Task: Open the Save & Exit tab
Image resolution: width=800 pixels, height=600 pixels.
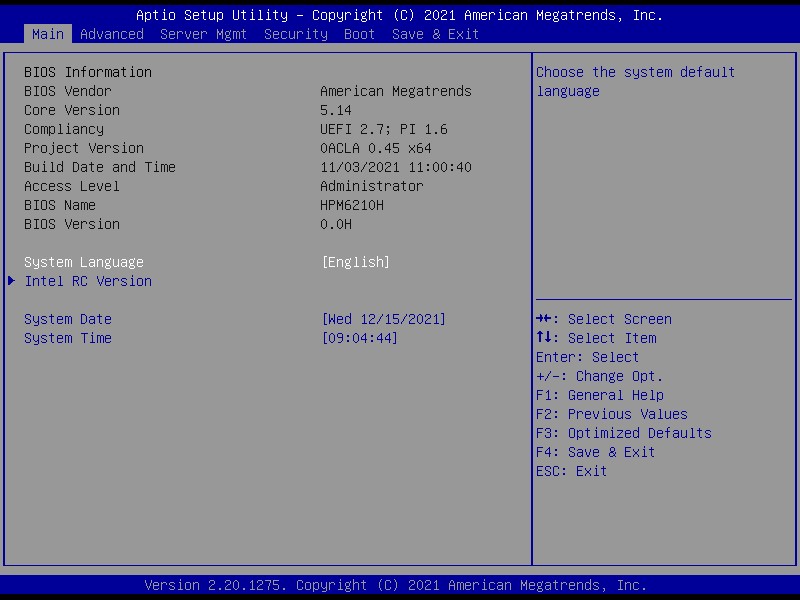Action: pyautogui.click(x=435, y=34)
